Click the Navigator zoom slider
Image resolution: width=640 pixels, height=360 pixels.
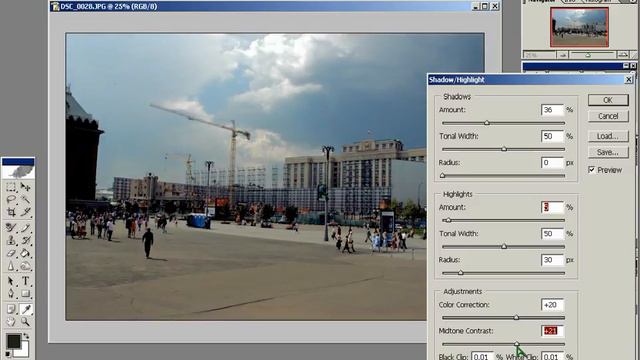(592, 55)
